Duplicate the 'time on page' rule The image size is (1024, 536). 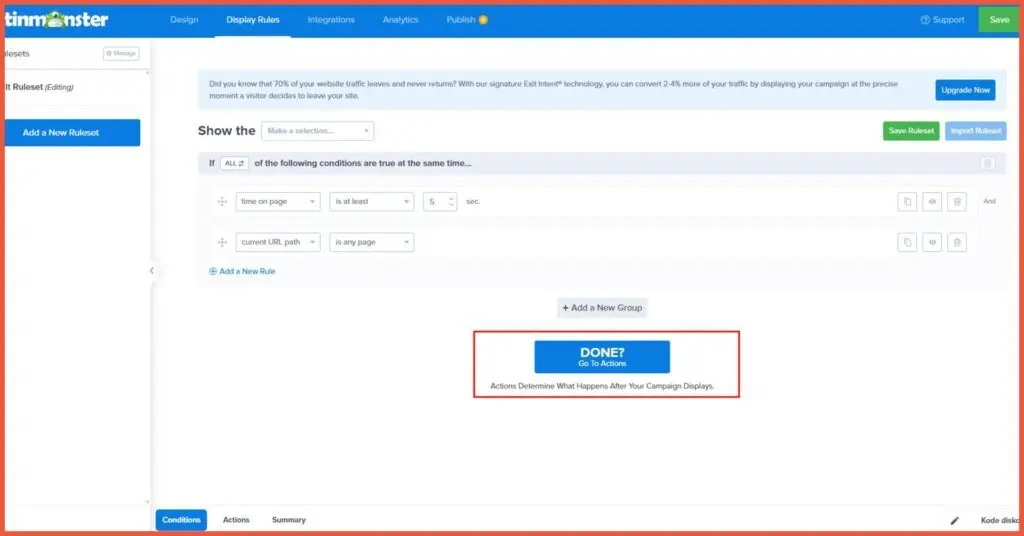(907, 202)
